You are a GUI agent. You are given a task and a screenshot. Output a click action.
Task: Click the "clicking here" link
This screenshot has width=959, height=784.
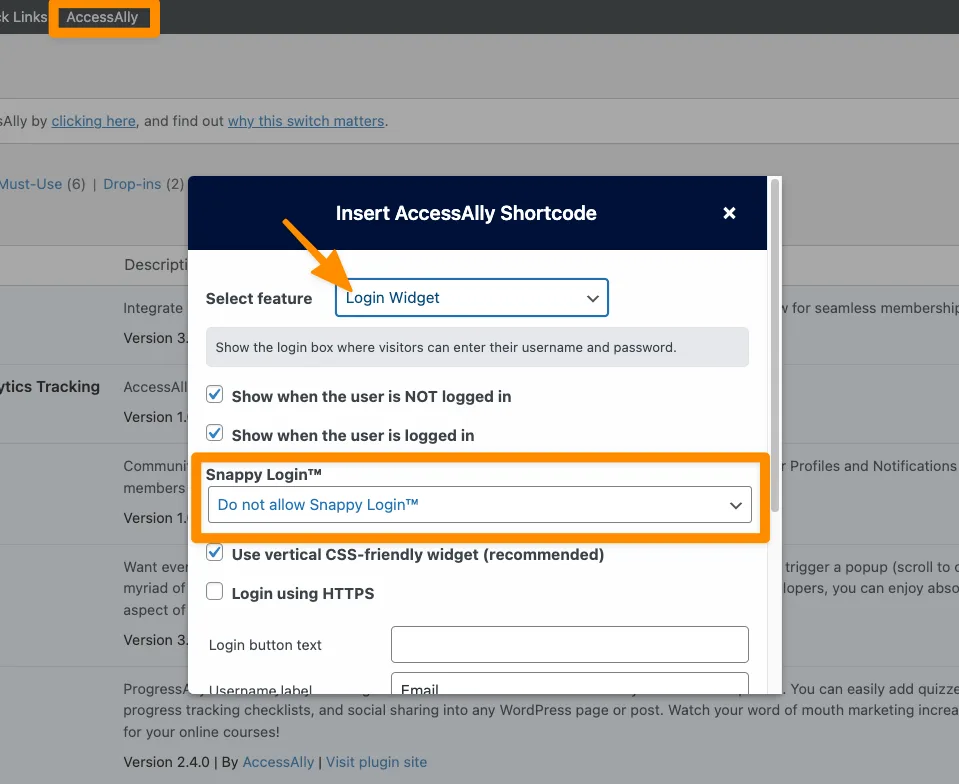(x=93, y=120)
